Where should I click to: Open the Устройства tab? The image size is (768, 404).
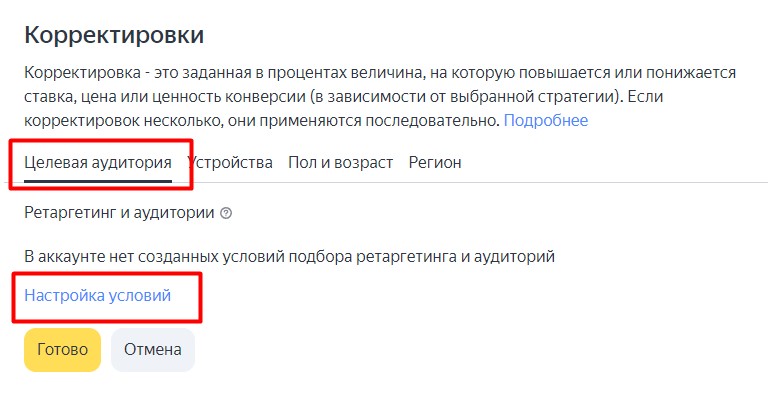click(x=230, y=162)
